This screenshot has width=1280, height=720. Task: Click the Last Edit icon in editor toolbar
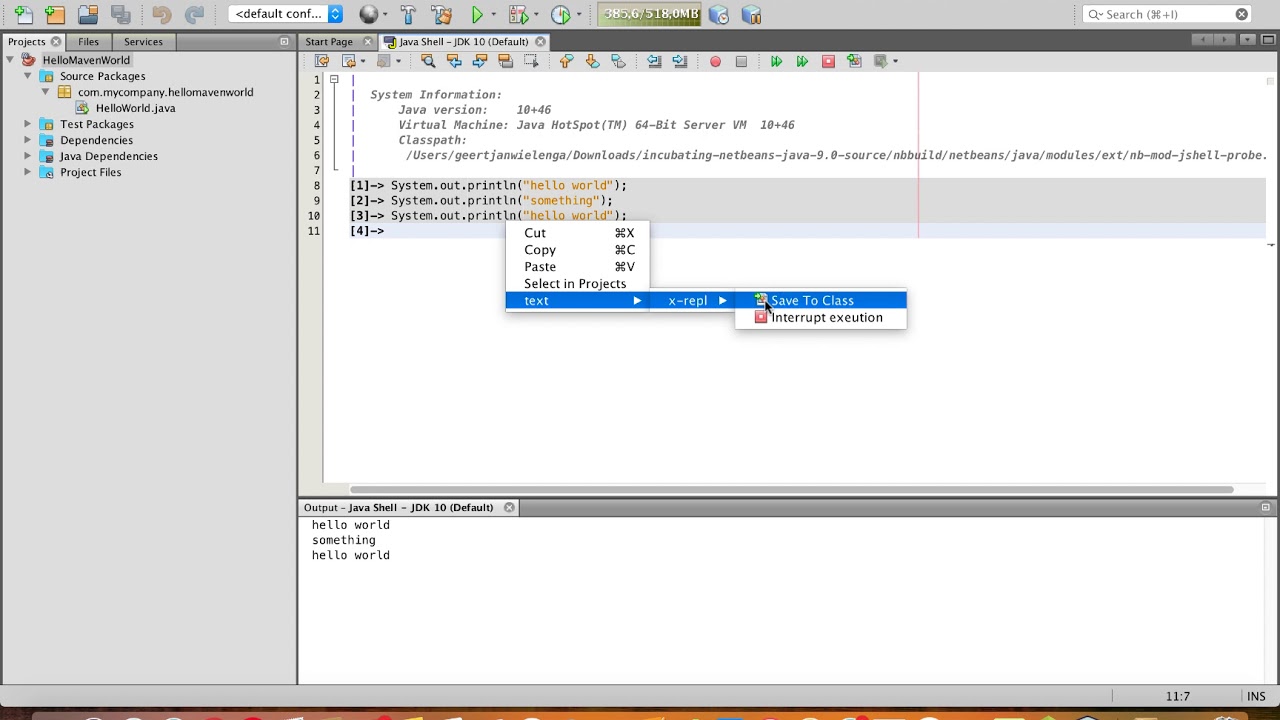click(x=322, y=61)
